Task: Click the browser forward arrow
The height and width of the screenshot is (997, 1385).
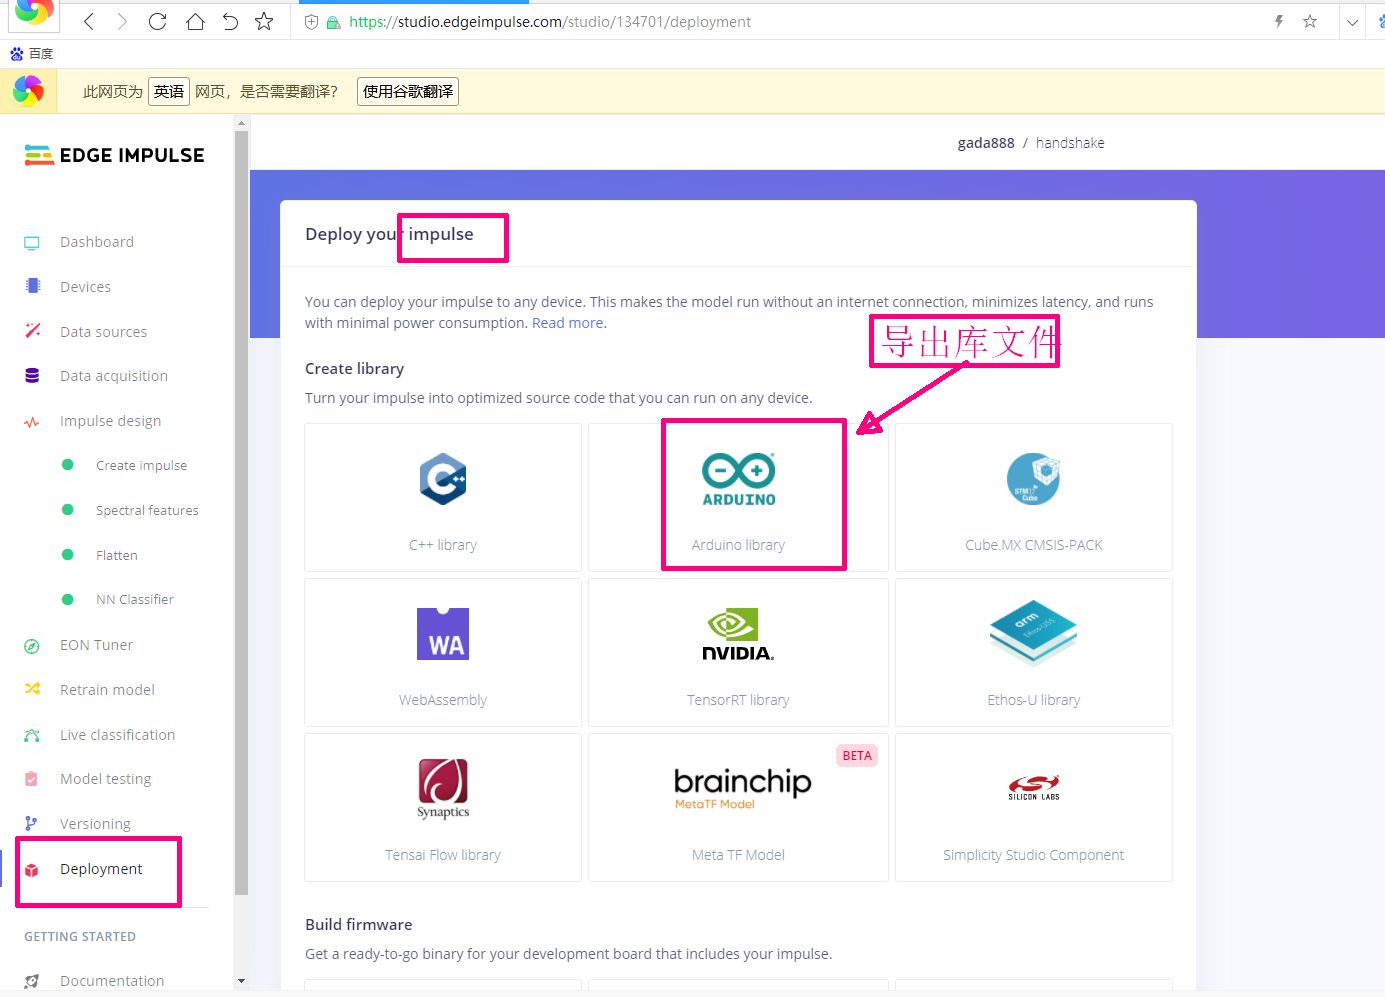Action: (122, 21)
